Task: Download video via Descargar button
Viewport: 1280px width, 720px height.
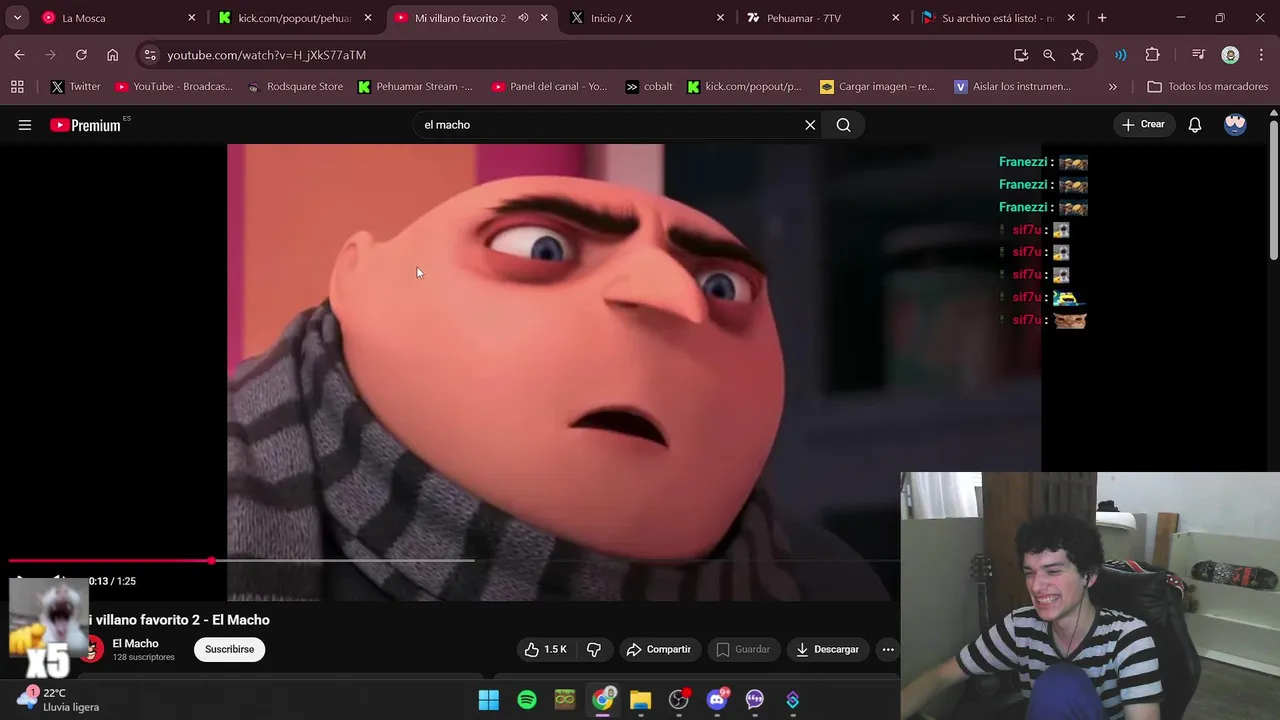Action: (827, 650)
